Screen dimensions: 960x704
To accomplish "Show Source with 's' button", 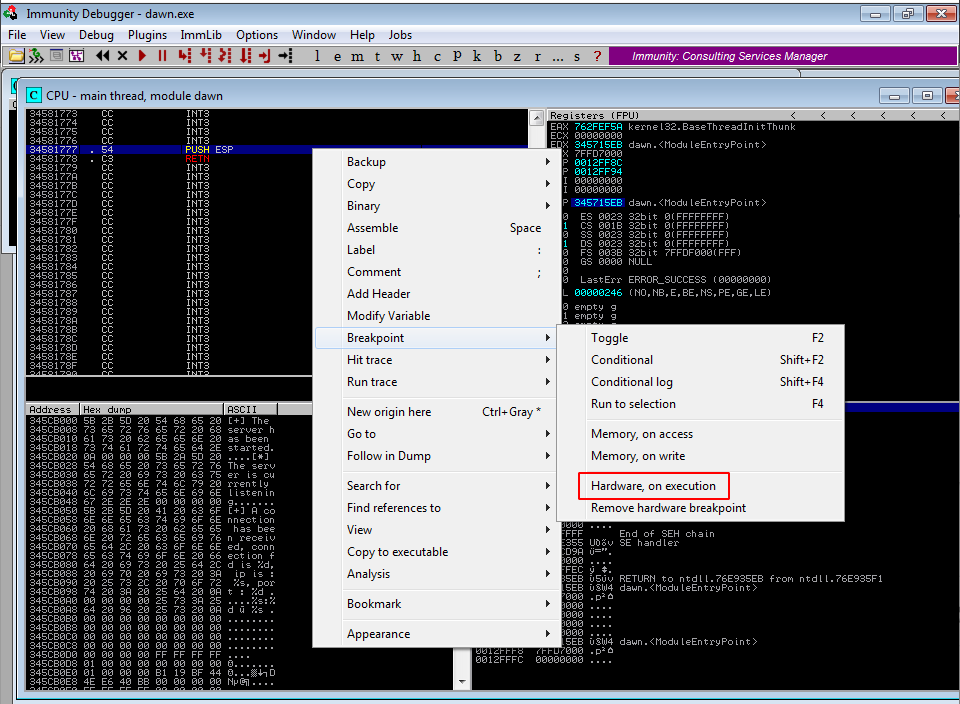I will pos(577,56).
